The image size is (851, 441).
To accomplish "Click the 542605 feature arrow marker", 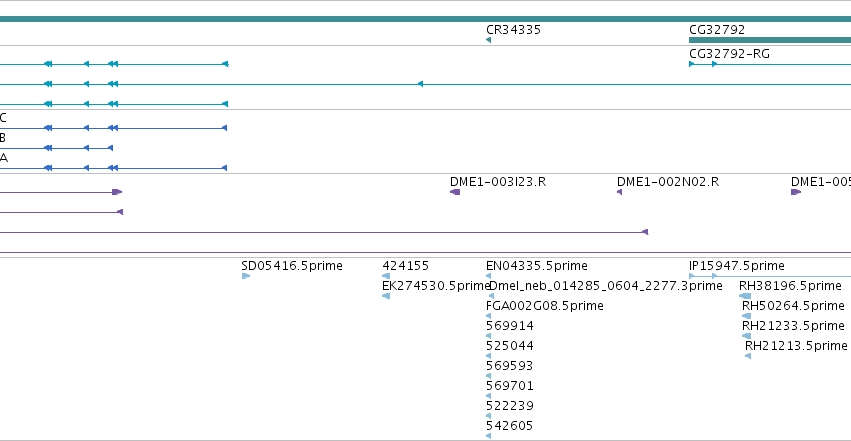I will pyautogui.click(x=488, y=436).
